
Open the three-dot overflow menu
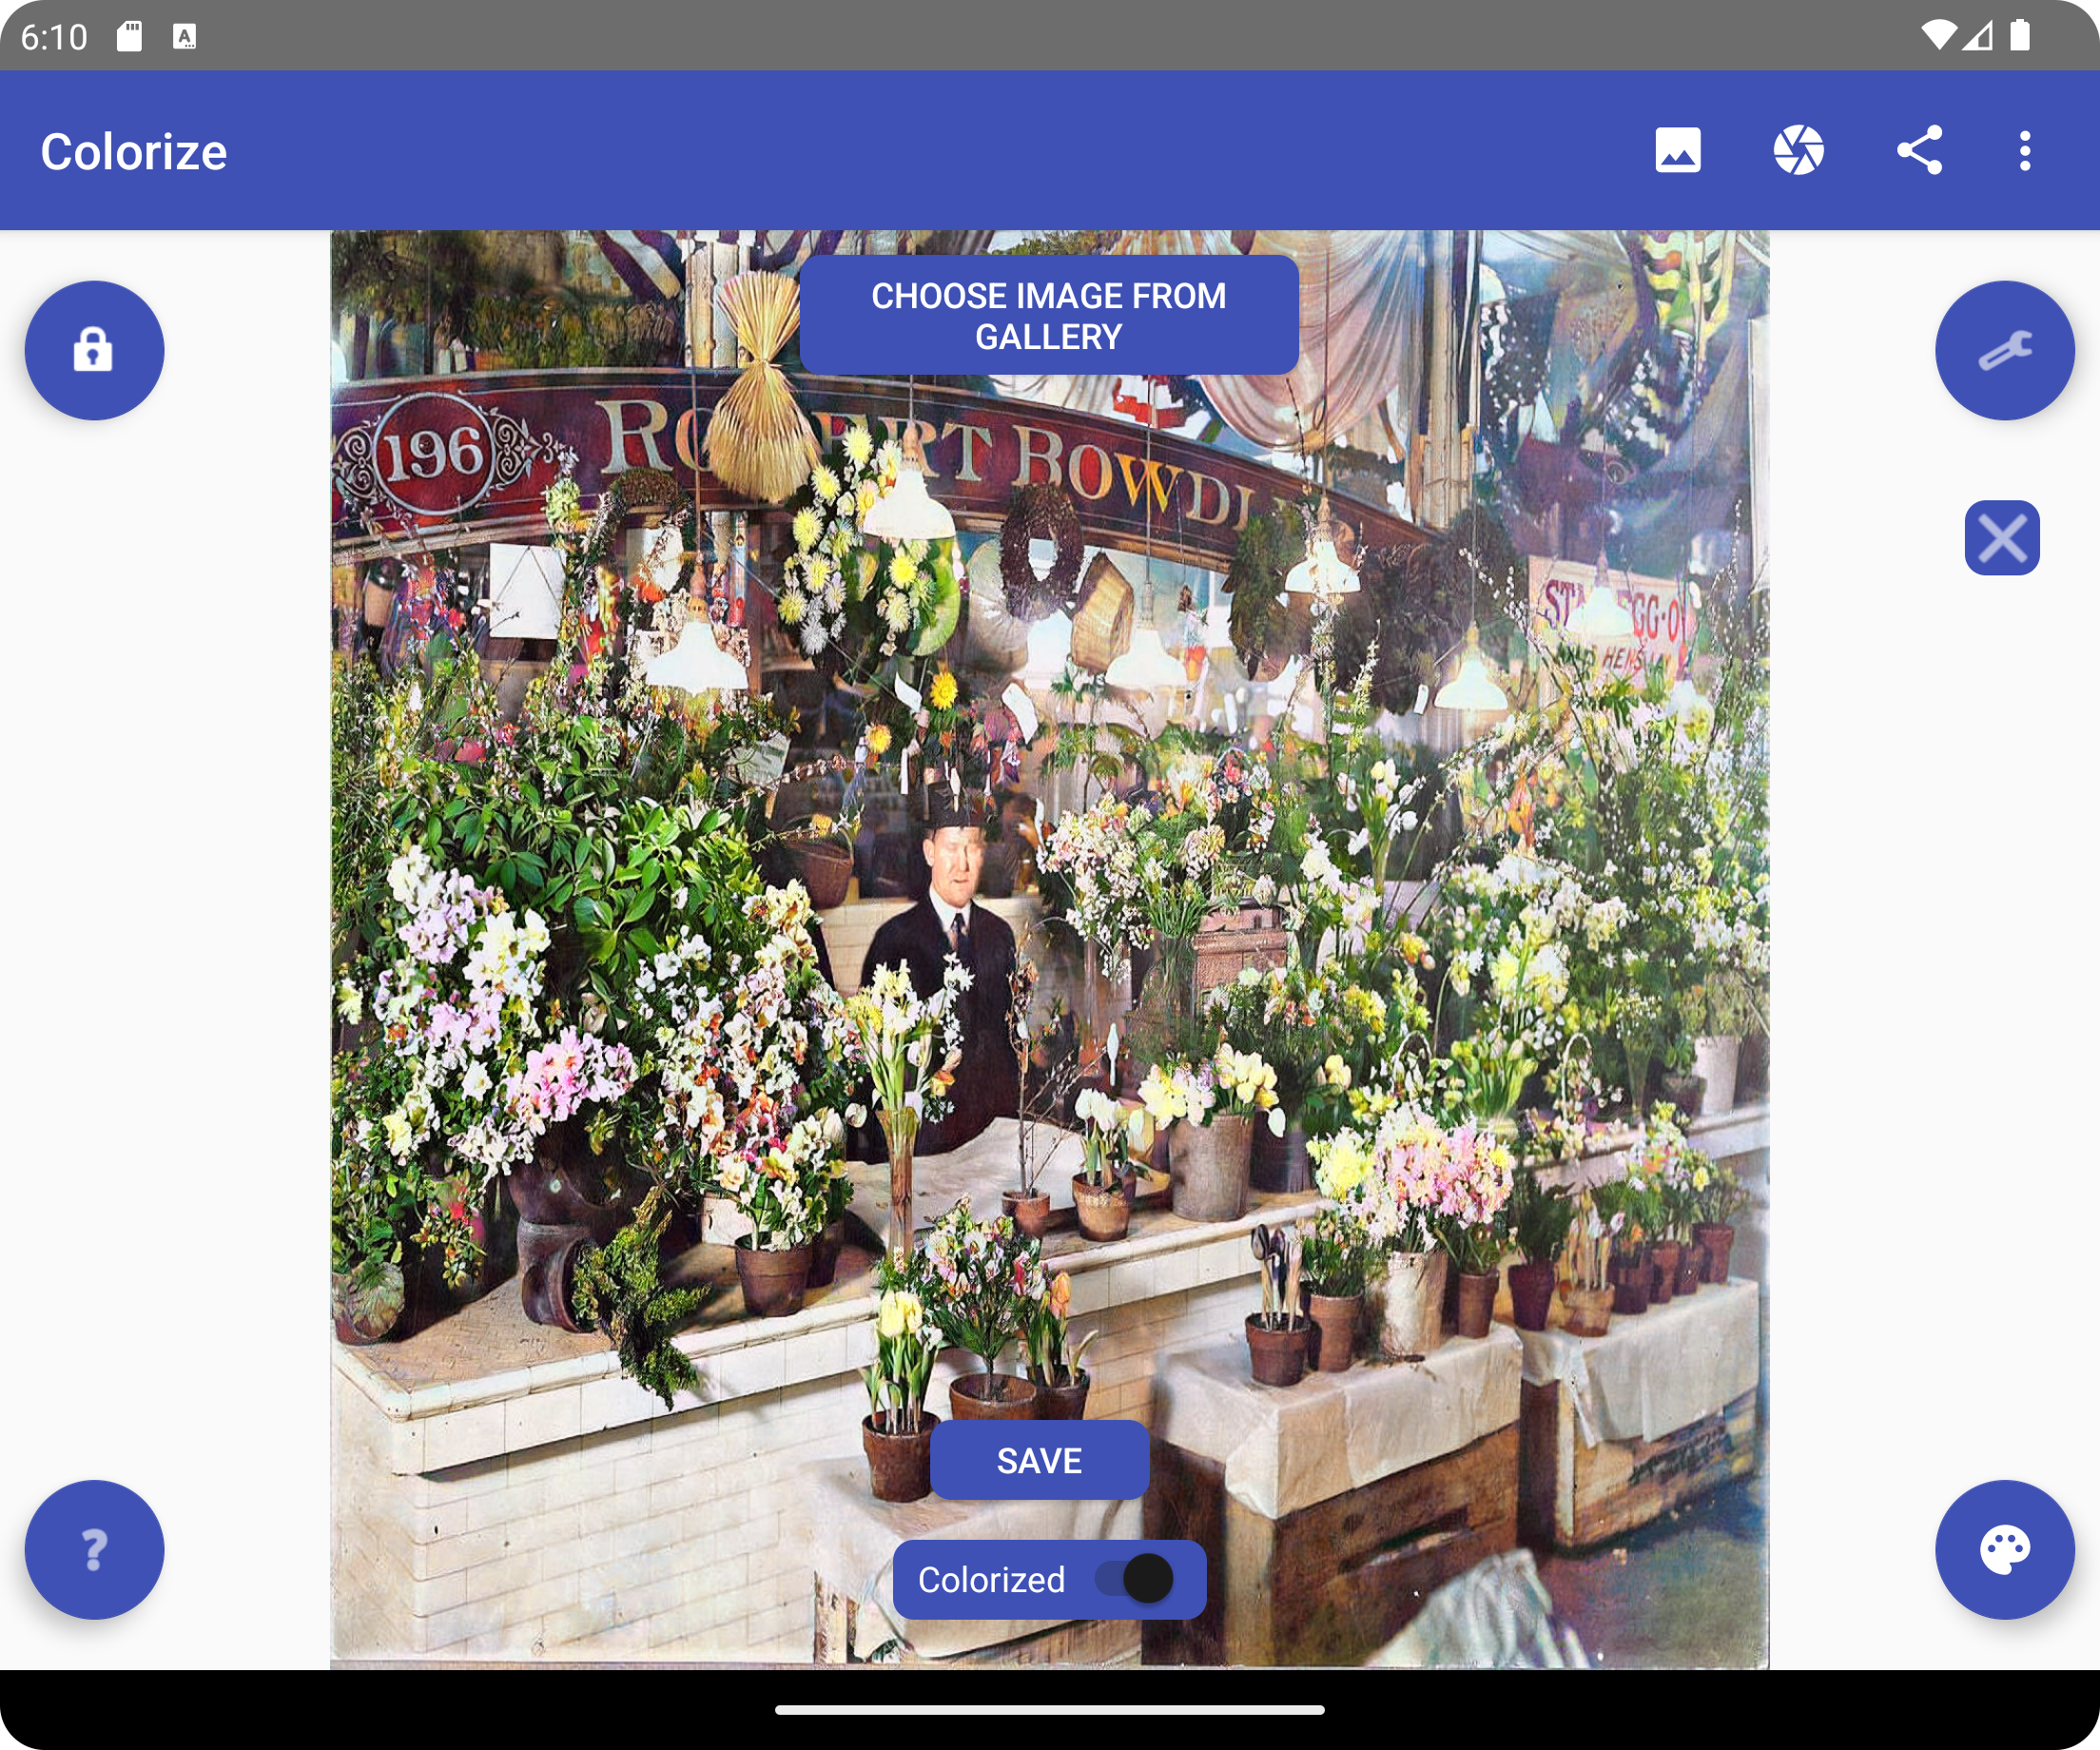2024,151
